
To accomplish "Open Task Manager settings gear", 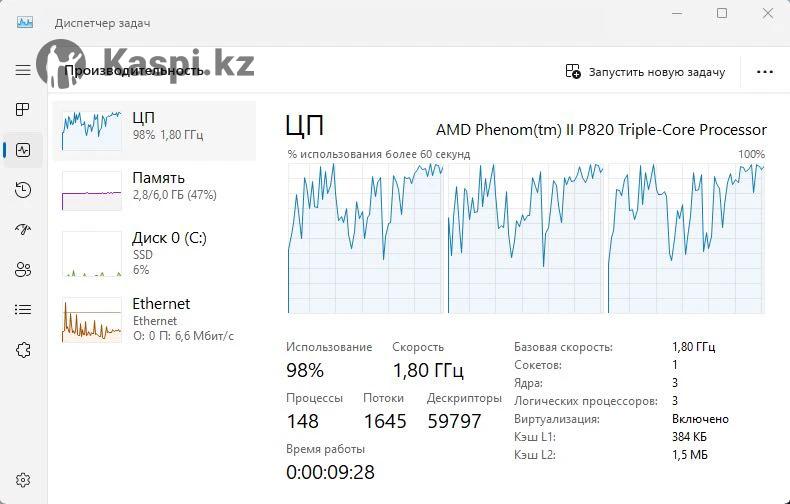I will (23, 481).
